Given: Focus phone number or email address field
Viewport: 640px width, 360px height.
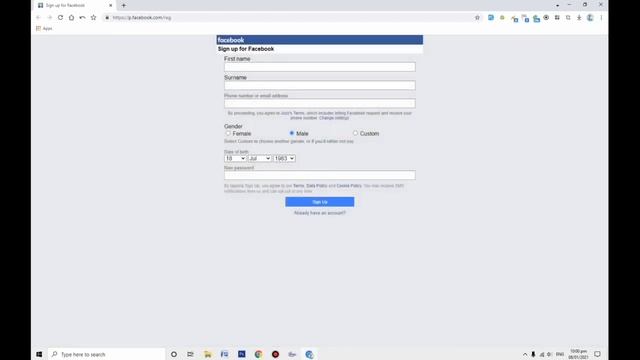Looking at the screenshot, I should (x=320, y=103).
